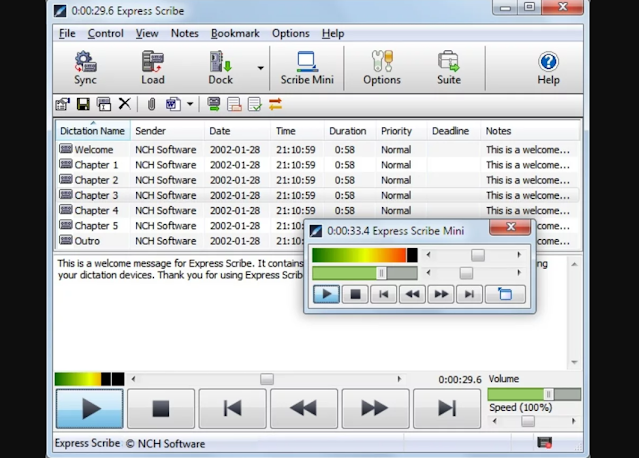639x458 pixels.
Task: Click the main window Speed slider thumb
Action: click(528, 421)
